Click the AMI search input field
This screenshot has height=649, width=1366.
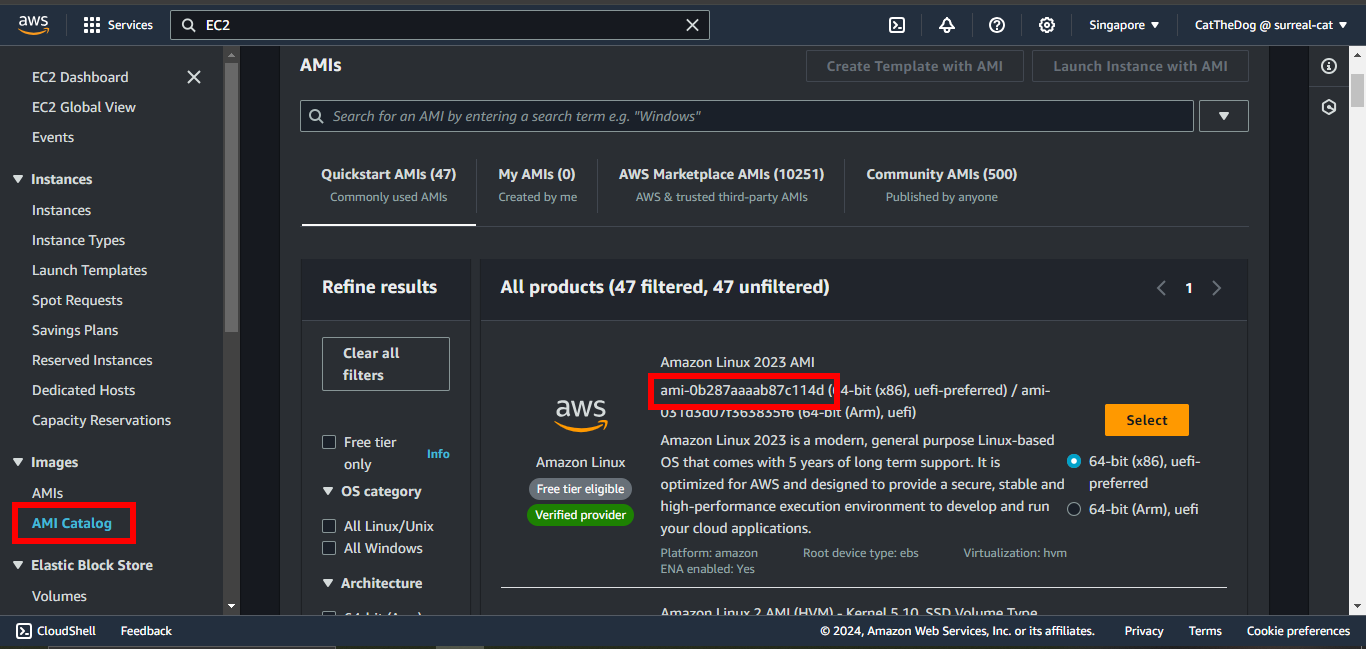[x=750, y=116]
